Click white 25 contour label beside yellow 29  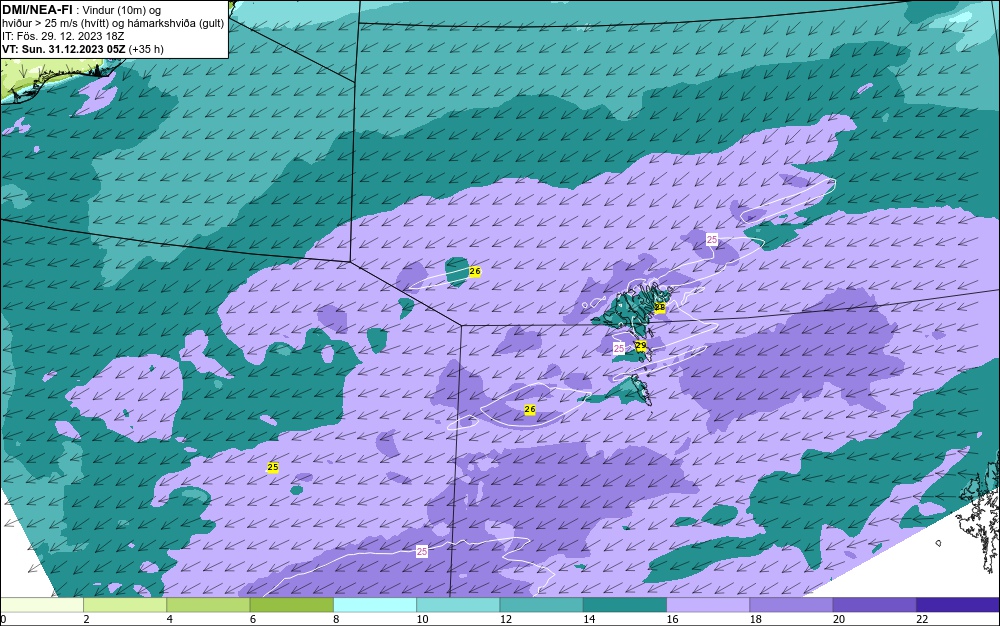tap(619, 349)
